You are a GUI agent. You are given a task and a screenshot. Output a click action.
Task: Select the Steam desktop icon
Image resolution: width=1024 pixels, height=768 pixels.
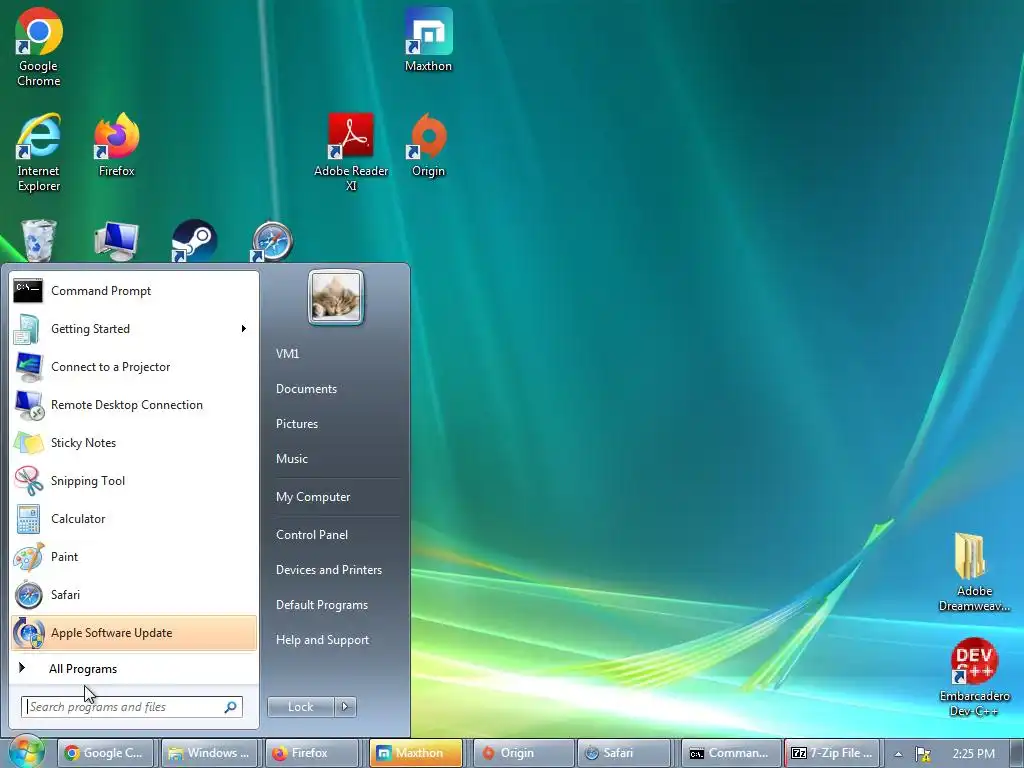coord(195,240)
